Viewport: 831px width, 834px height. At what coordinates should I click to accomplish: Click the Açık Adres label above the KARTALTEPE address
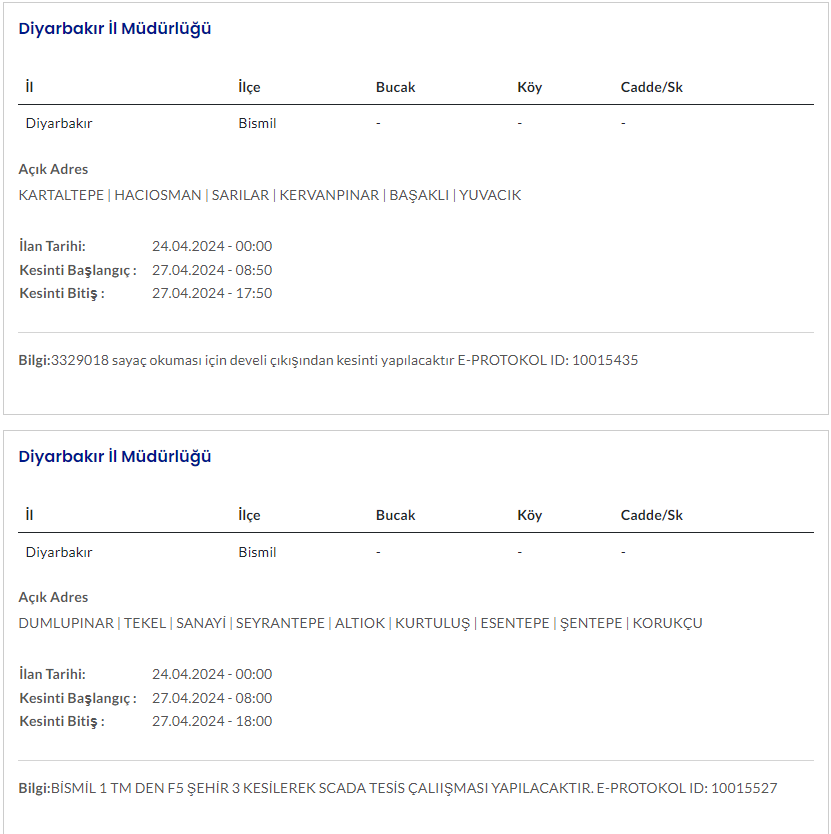pos(53,169)
